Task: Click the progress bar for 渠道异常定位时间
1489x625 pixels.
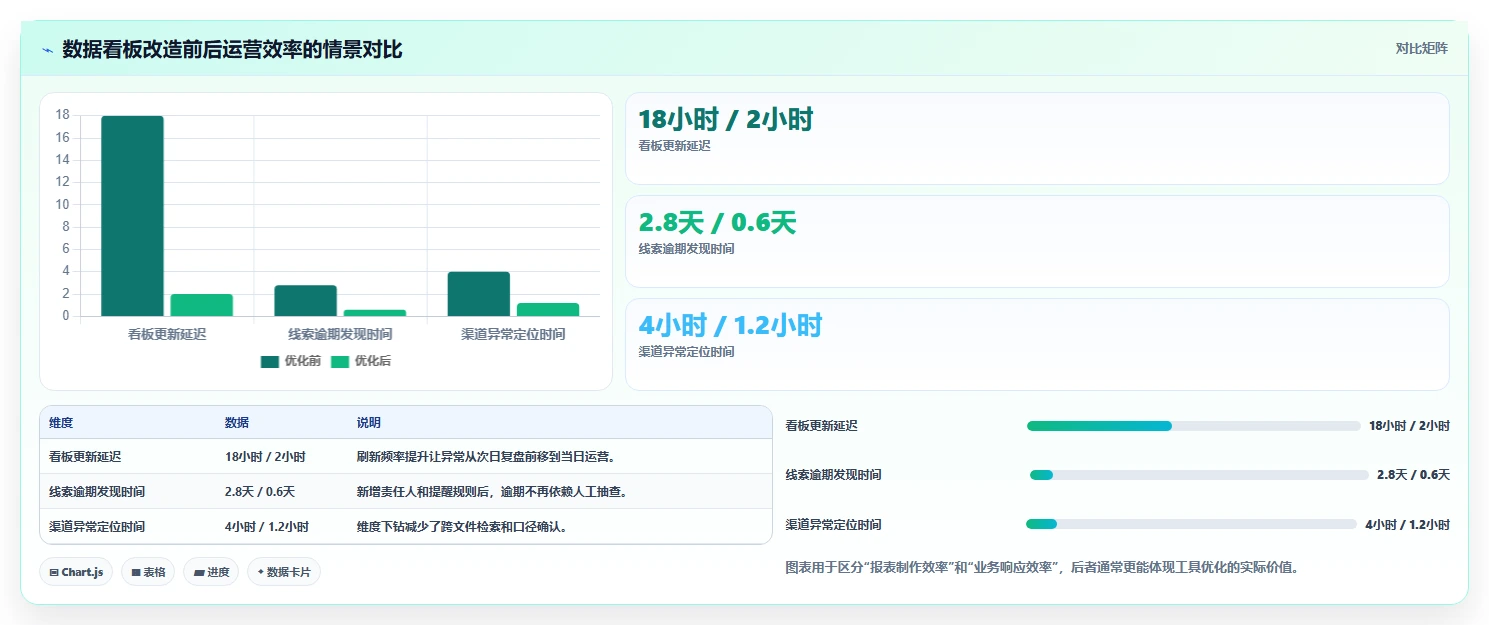Action: (x=1192, y=524)
